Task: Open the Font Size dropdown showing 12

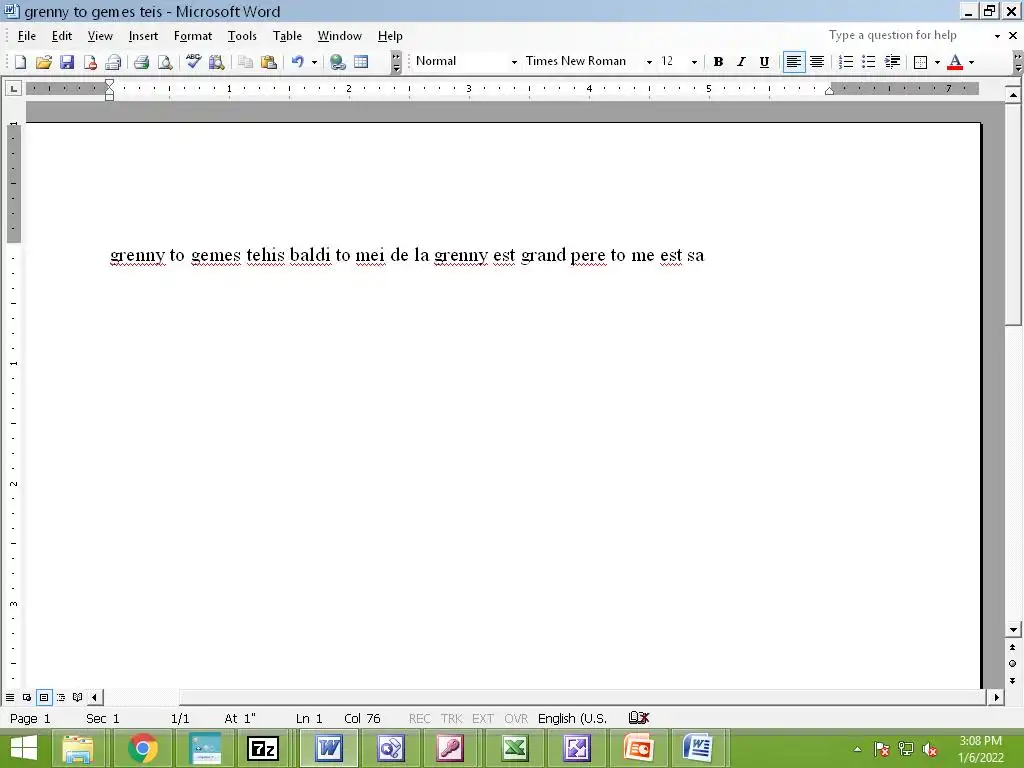Action: [x=694, y=62]
